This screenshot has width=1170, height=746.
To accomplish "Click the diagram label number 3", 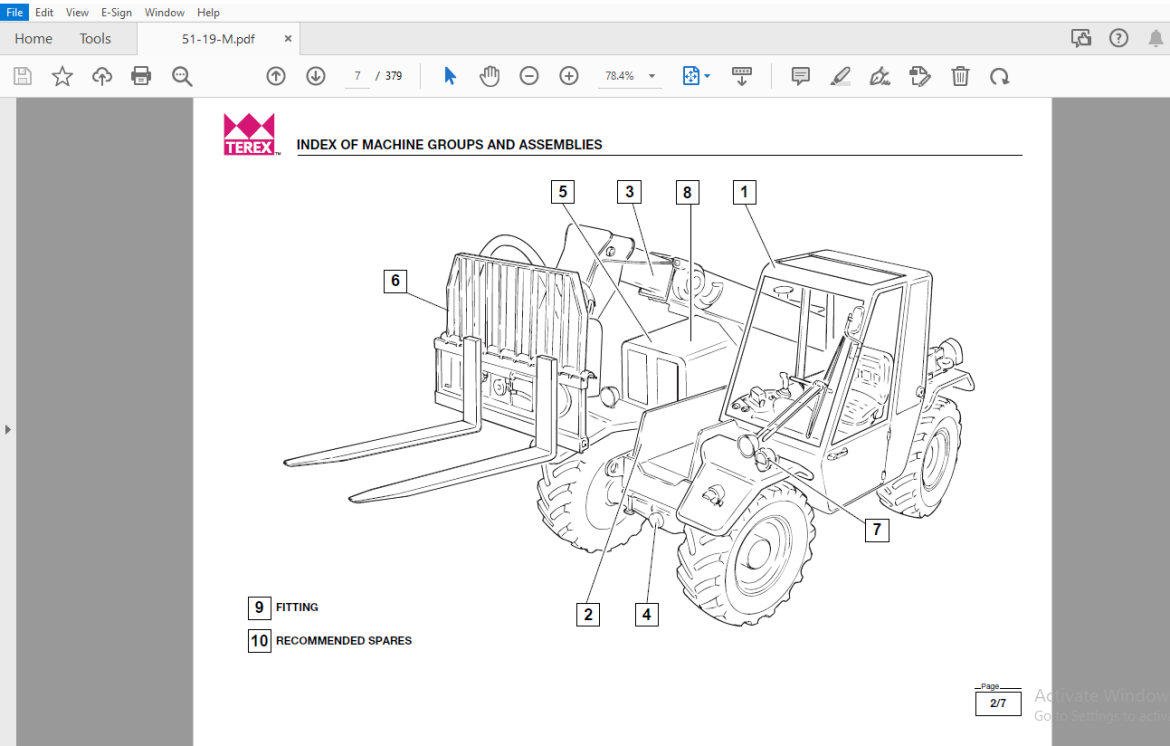I will pyautogui.click(x=629, y=192).
